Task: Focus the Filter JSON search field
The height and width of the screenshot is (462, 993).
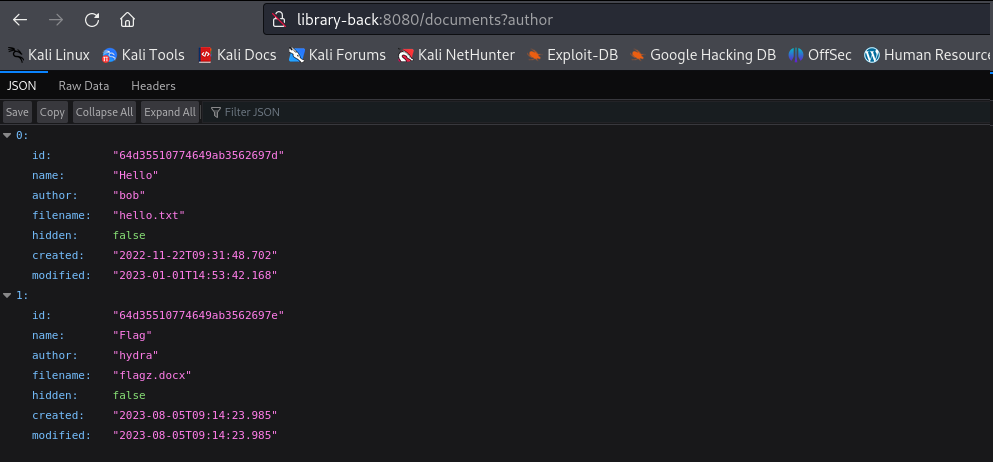Action: tap(595, 112)
